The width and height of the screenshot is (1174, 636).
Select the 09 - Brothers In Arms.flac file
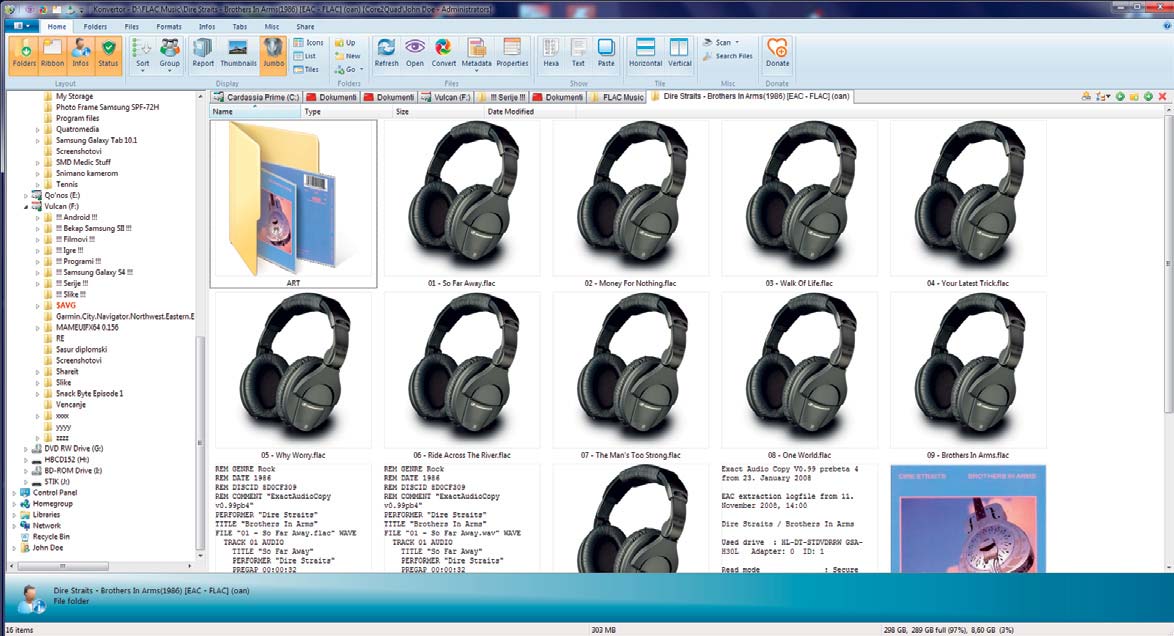click(967, 375)
